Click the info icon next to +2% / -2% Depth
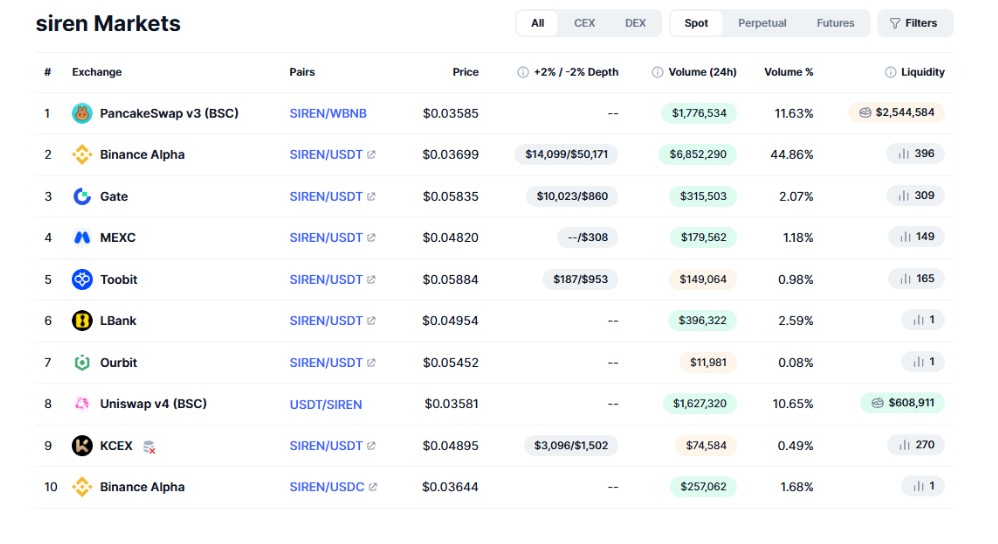This screenshot has height=544, width=998. (523, 72)
